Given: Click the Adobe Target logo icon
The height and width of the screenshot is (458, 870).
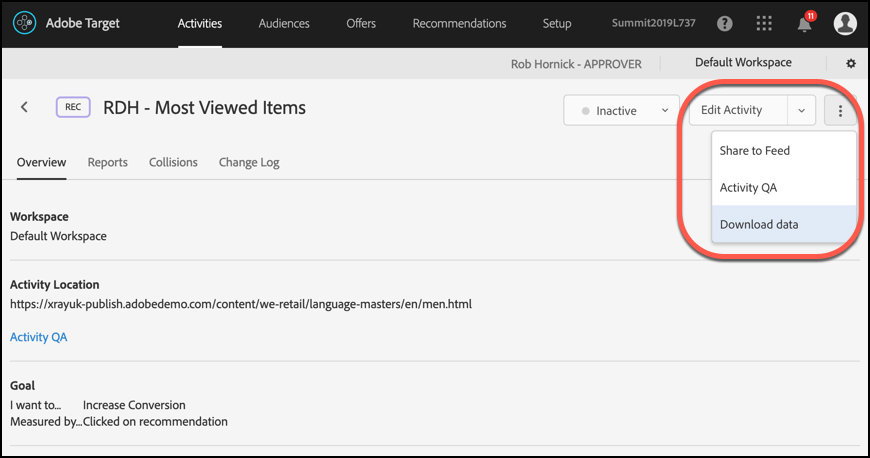Looking at the screenshot, I should tap(25, 23).
